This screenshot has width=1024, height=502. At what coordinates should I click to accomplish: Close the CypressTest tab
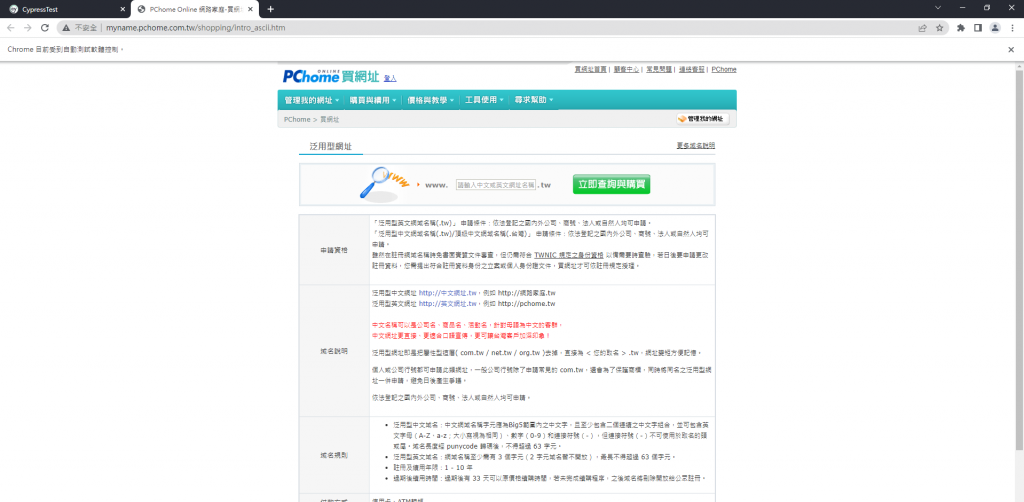coord(123,9)
